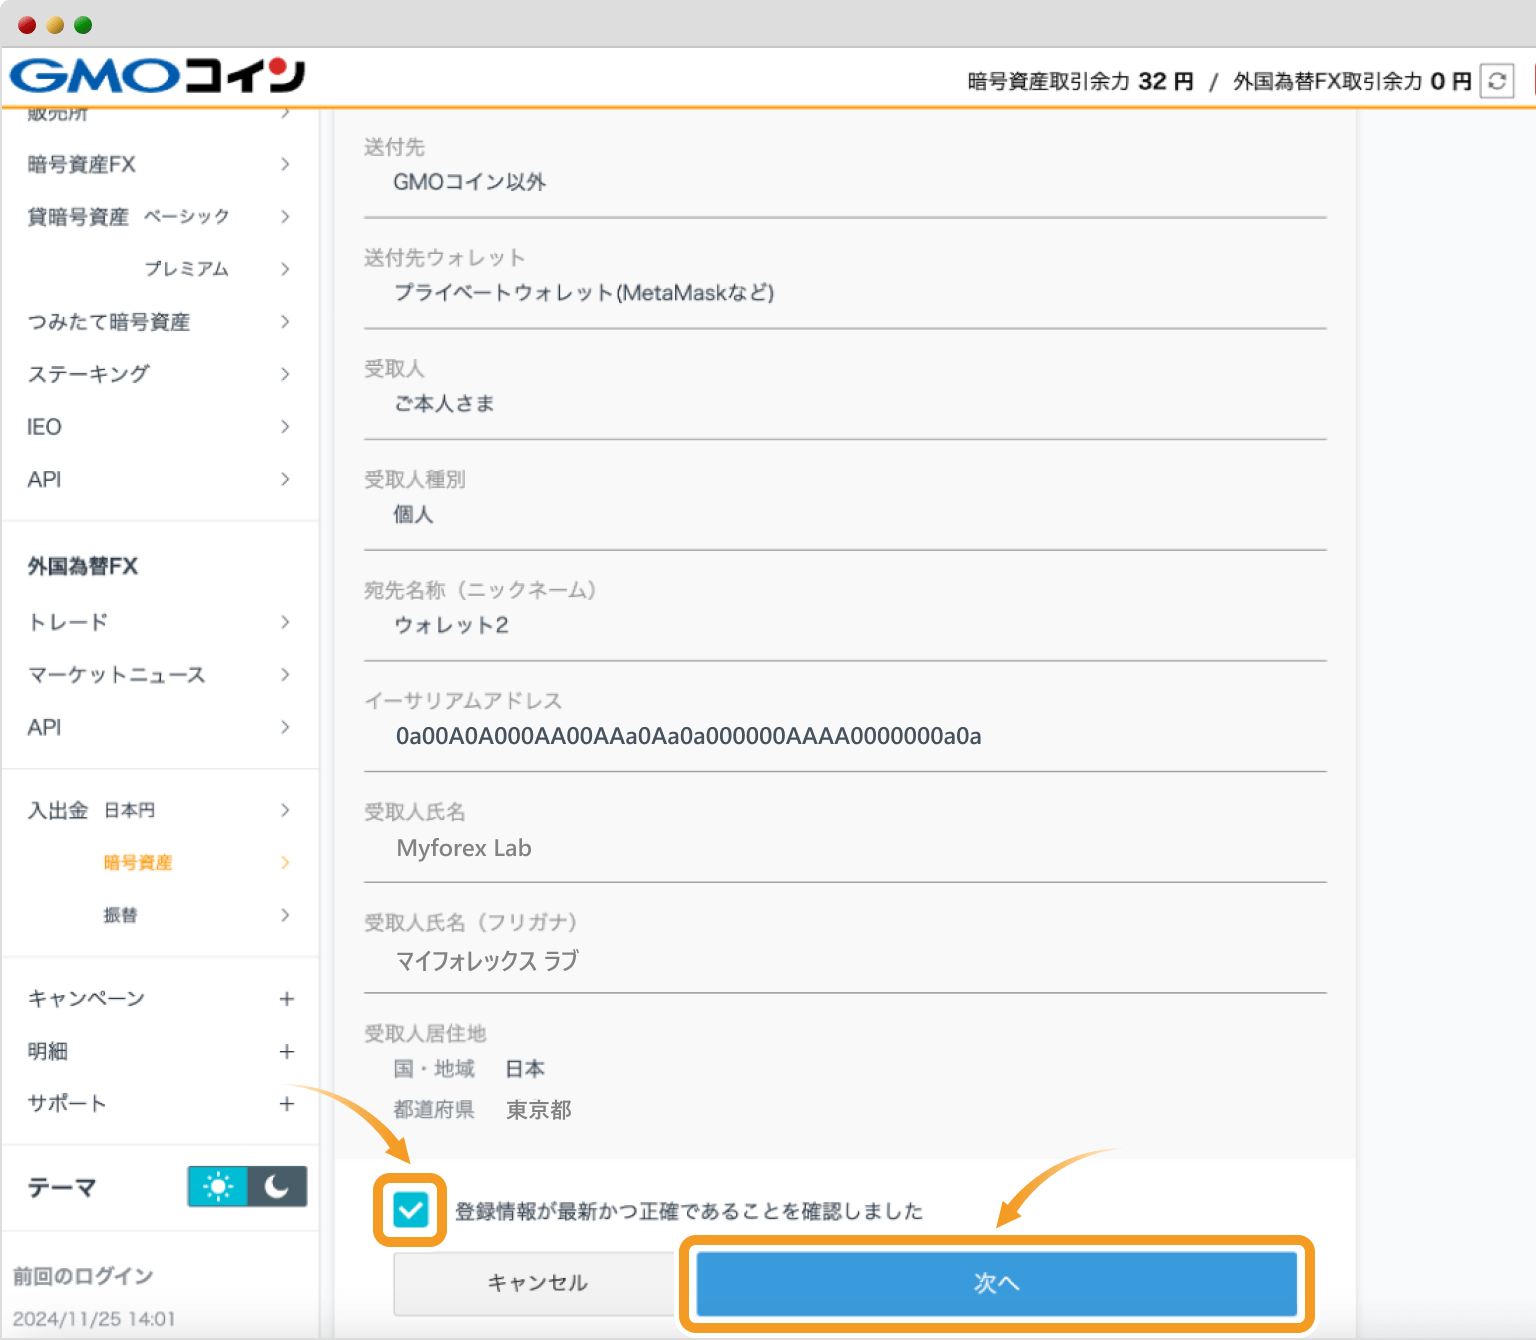
Task: Click the 暗号資産取引余力 32 円 text
Action: pyautogui.click(x=1080, y=81)
